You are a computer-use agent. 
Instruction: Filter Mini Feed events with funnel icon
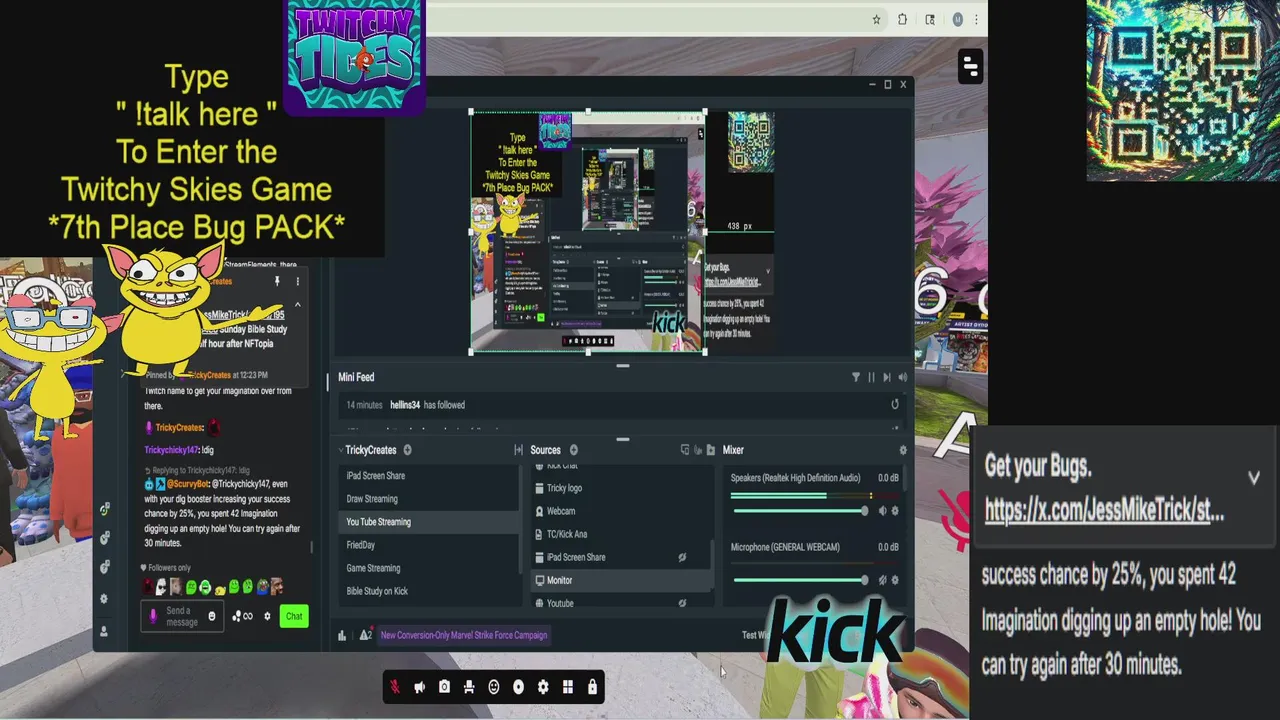click(x=855, y=377)
